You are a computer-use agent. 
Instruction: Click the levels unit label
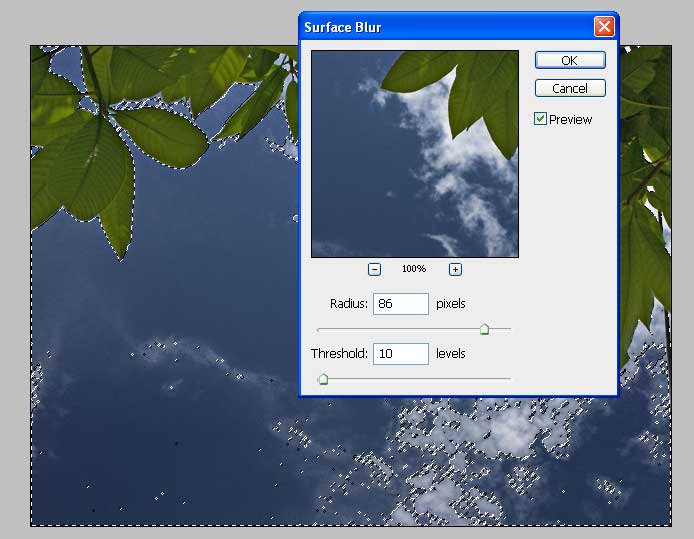coord(451,354)
